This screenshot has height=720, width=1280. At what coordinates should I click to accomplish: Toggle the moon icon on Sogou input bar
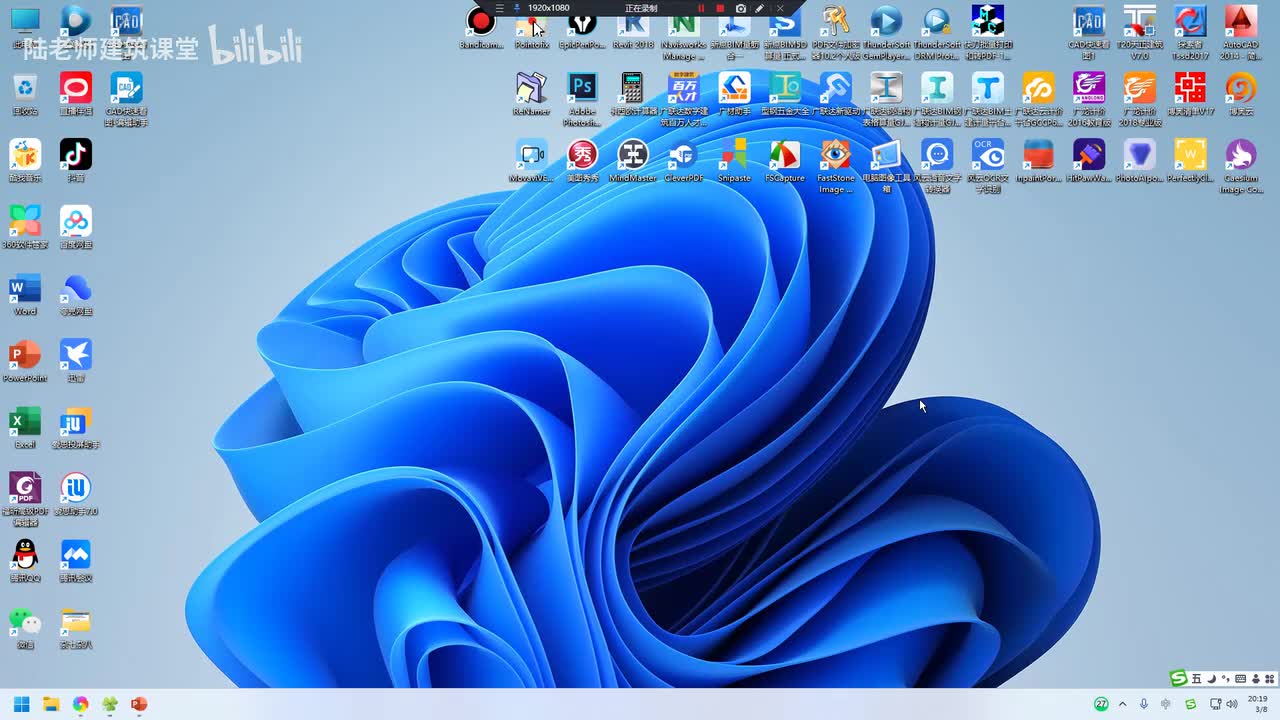pyautogui.click(x=1211, y=679)
